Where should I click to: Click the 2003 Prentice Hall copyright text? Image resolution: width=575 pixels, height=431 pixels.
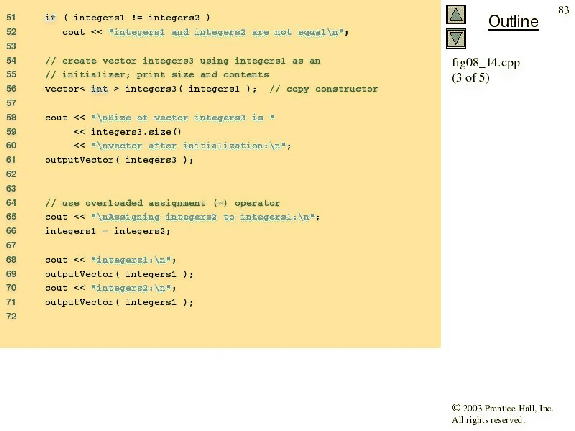(502, 408)
